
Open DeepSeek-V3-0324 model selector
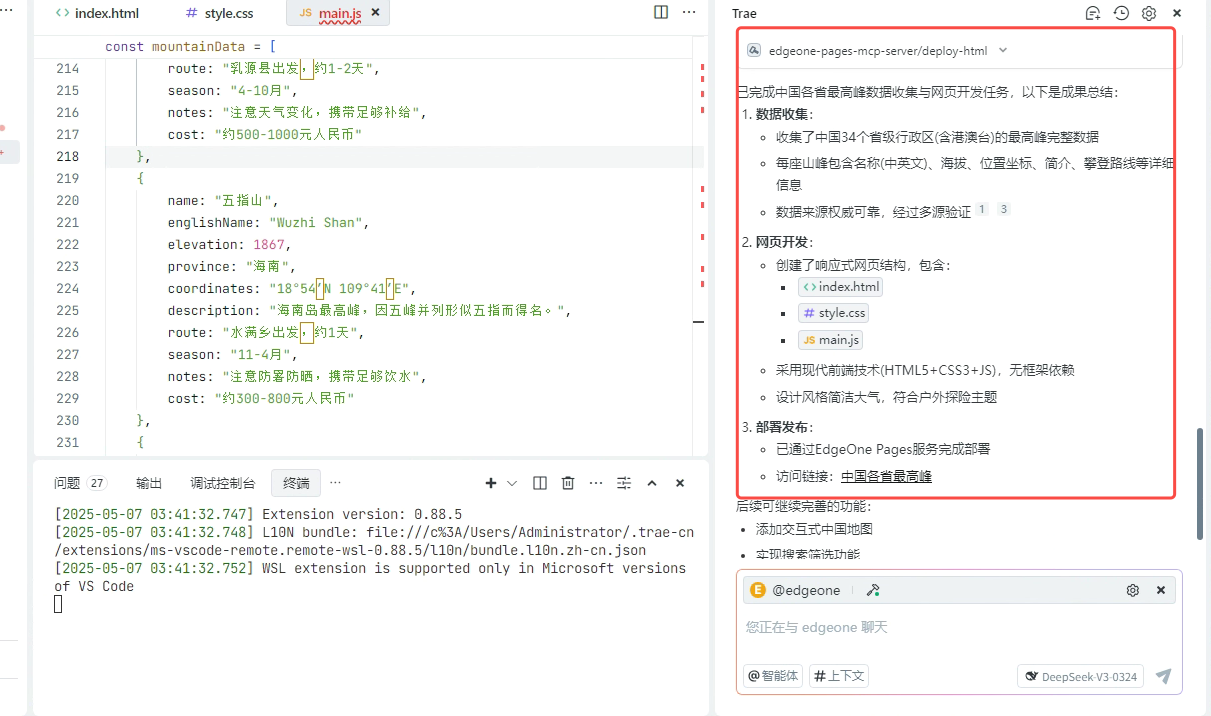coord(1080,676)
